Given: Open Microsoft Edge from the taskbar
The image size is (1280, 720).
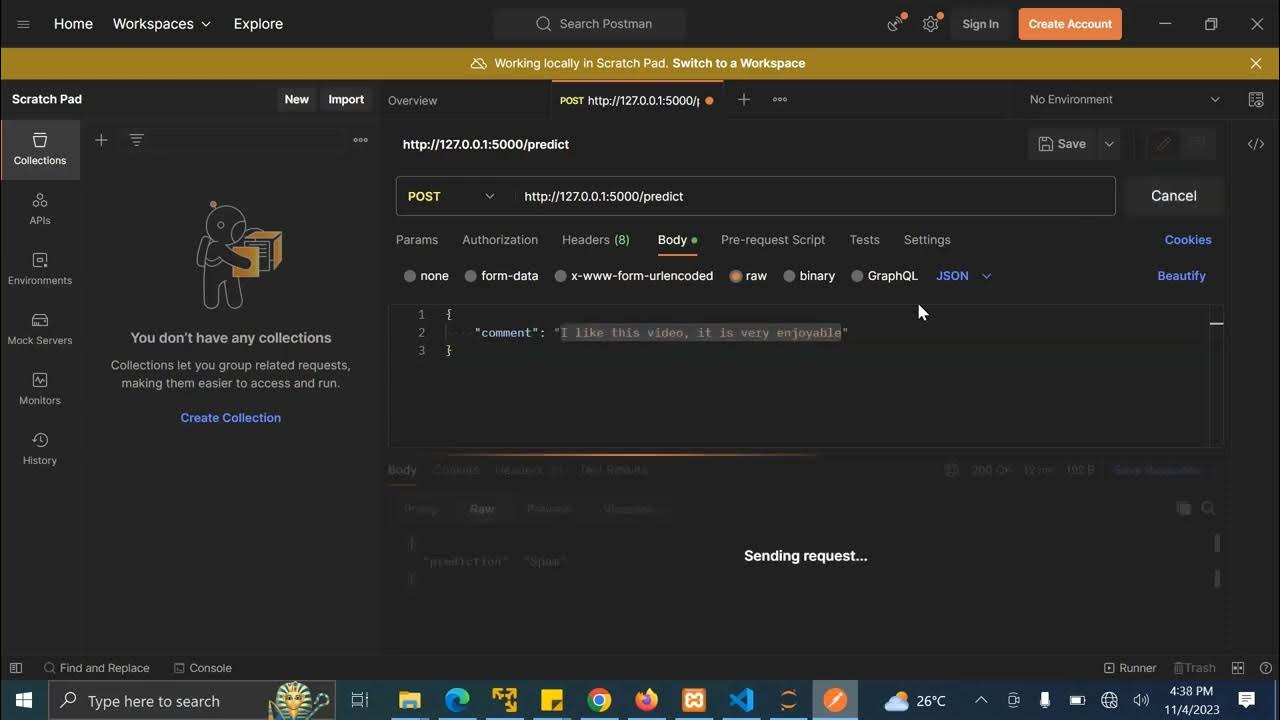Looking at the screenshot, I should tap(457, 700).
